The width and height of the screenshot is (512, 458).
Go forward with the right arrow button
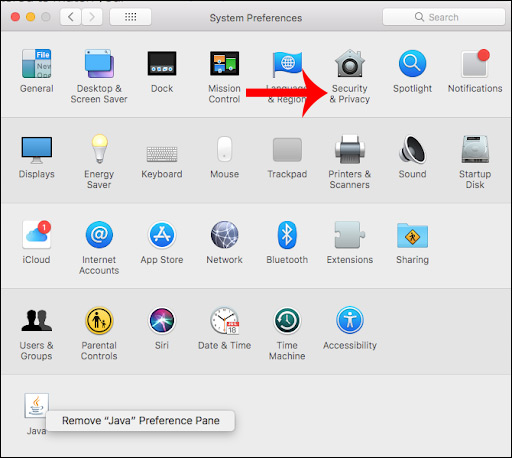coord(92,17)
